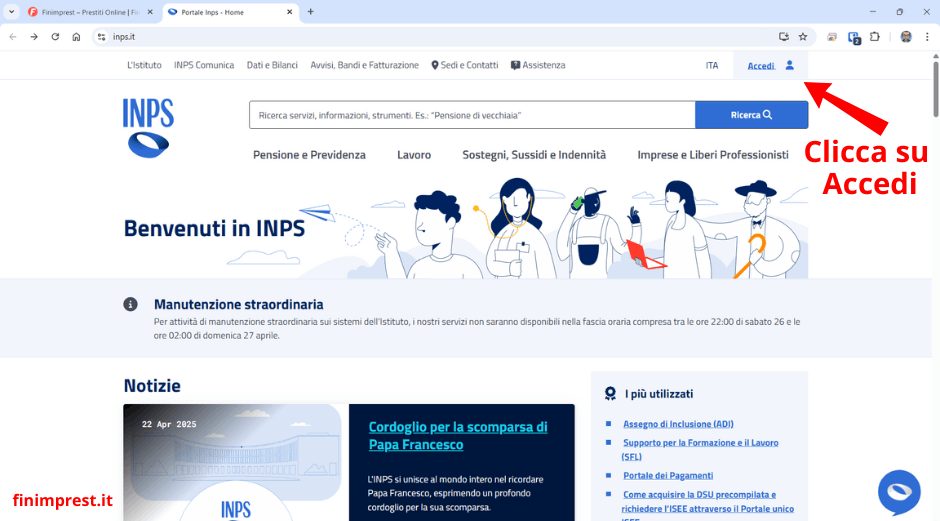
Task: Click the user profile icon next to Accedi
Action: point(790,65)
